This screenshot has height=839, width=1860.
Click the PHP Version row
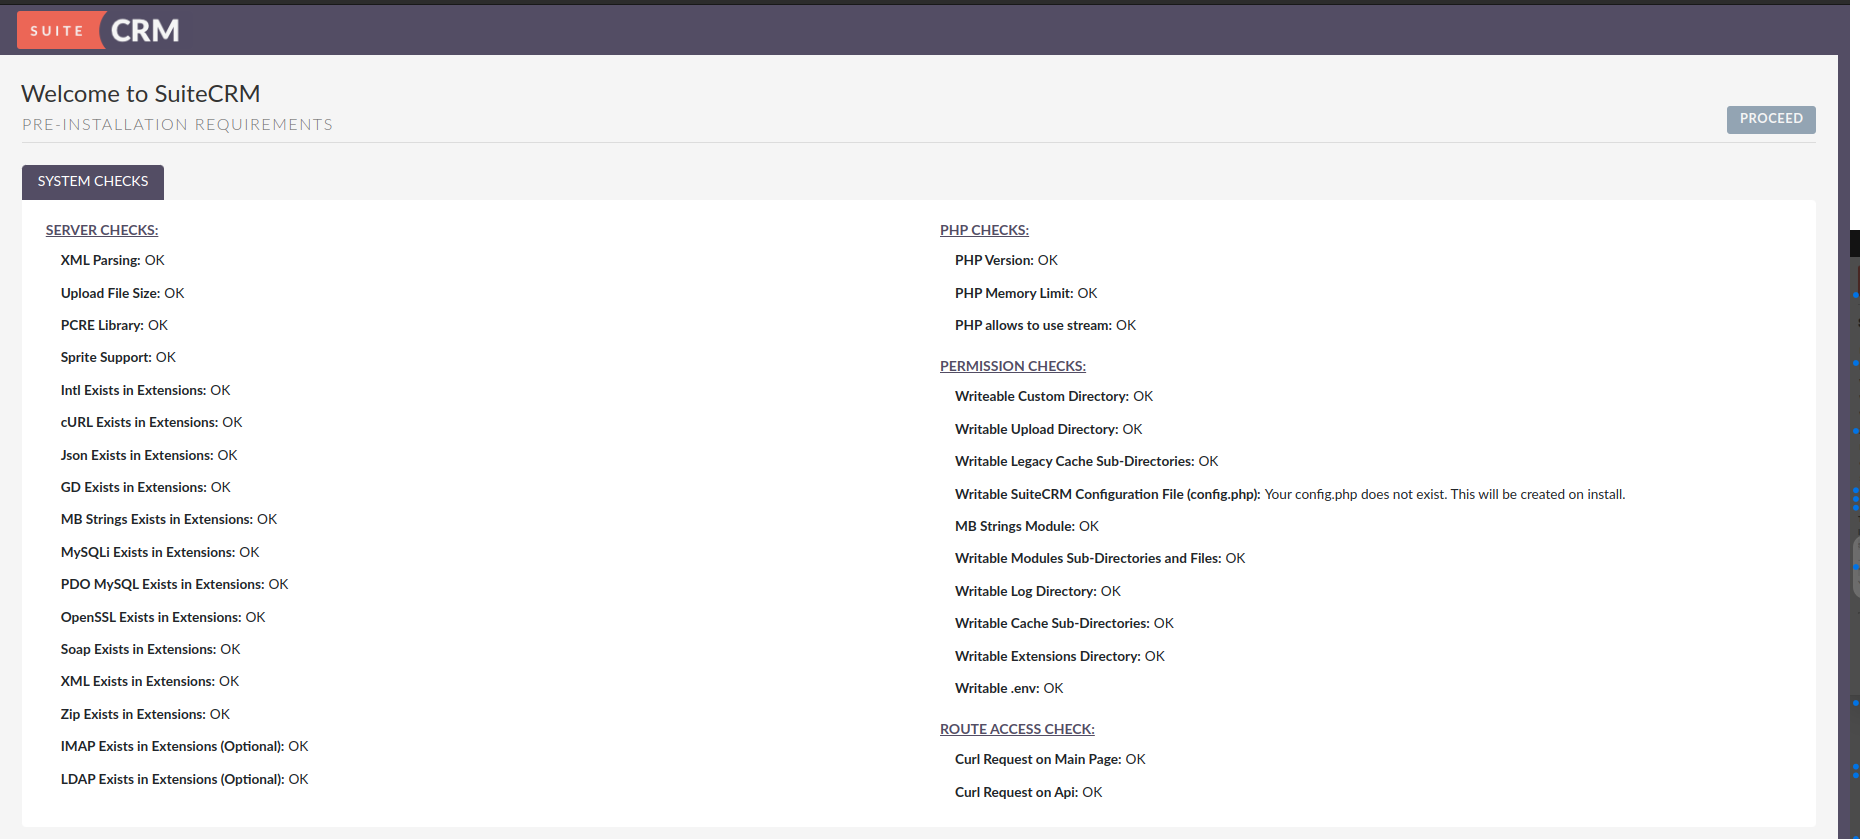[x=1006, y=260]
